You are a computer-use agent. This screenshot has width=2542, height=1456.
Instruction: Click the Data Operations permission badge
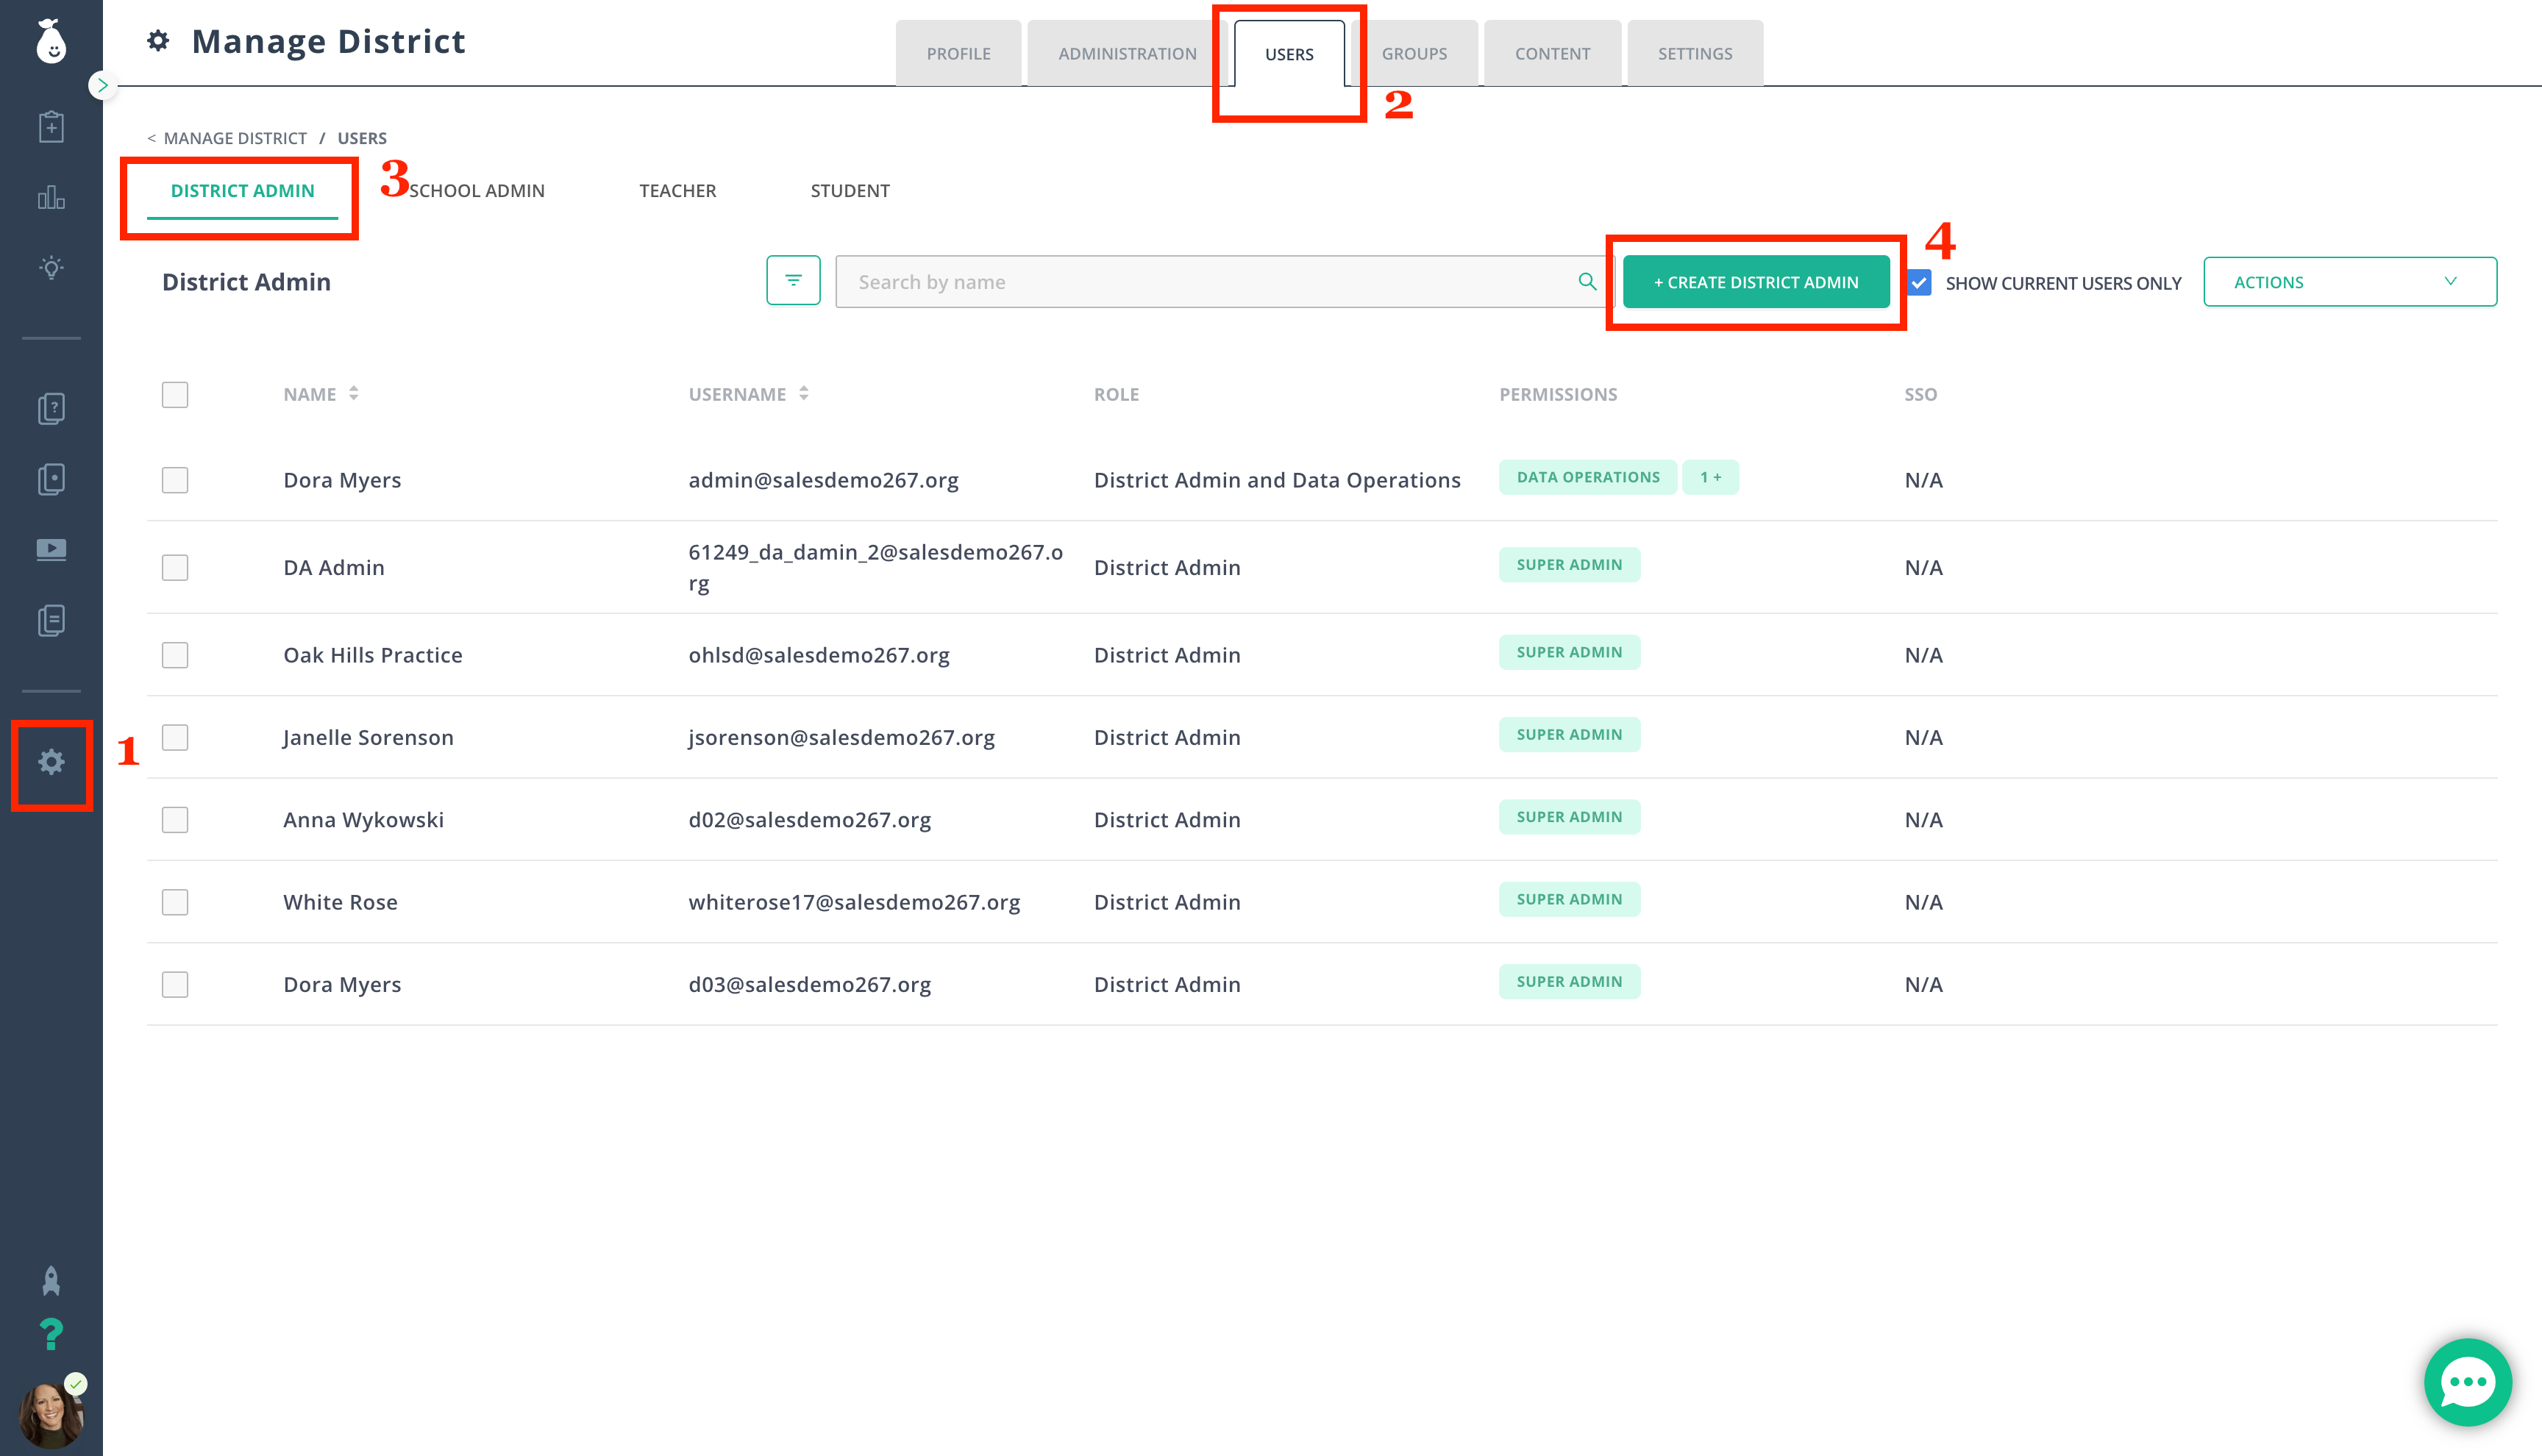tap(1588, 477)
